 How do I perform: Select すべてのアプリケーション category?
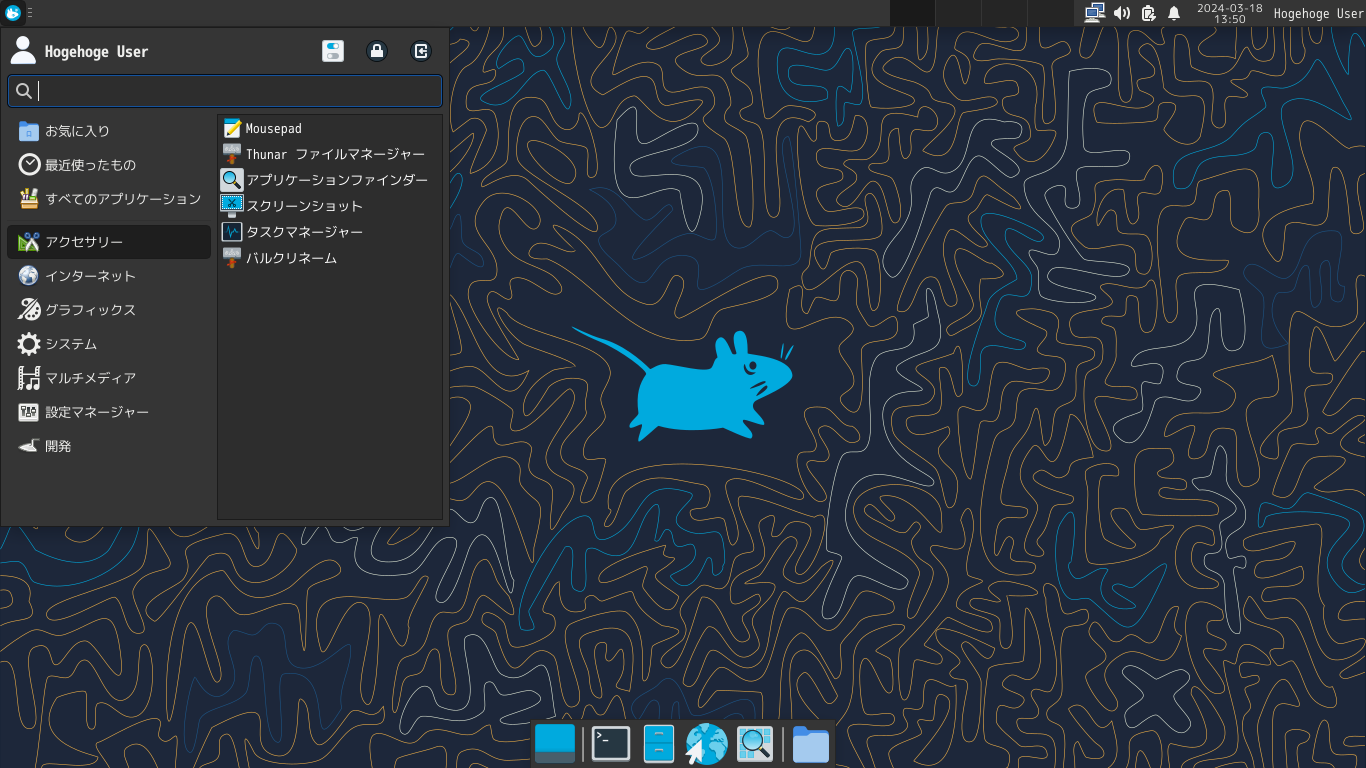tap(109, 199)
